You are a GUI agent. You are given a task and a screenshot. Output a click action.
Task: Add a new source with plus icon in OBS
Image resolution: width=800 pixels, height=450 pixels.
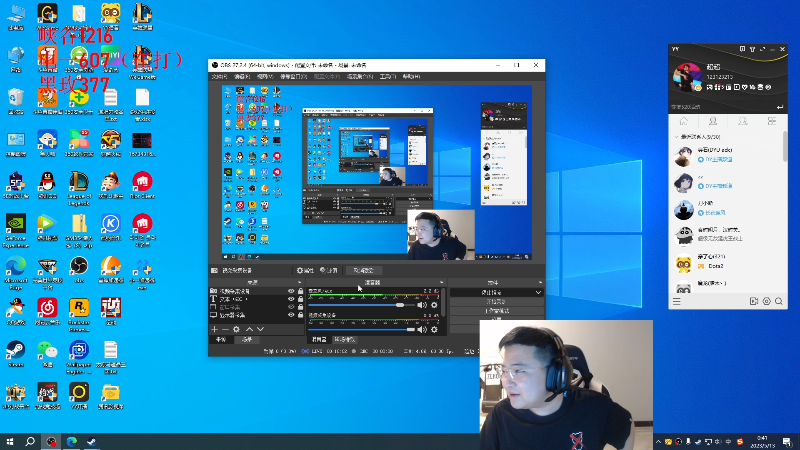point(215,330)
